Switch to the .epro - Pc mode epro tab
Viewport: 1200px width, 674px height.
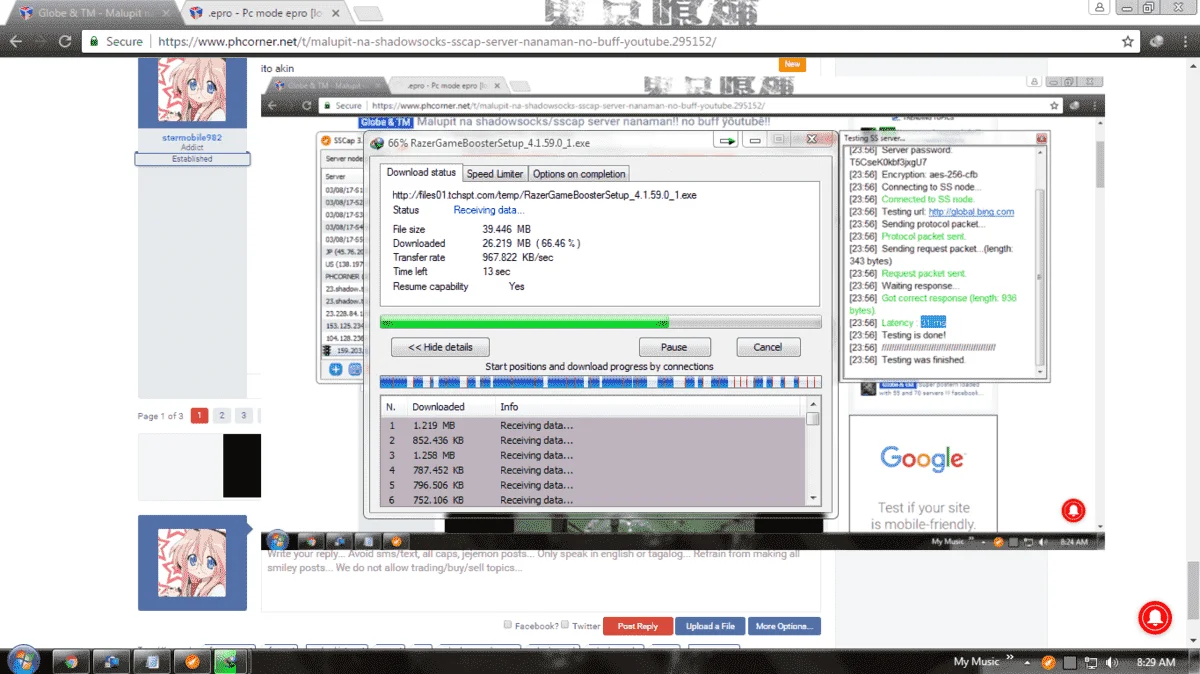coord(265,14)
